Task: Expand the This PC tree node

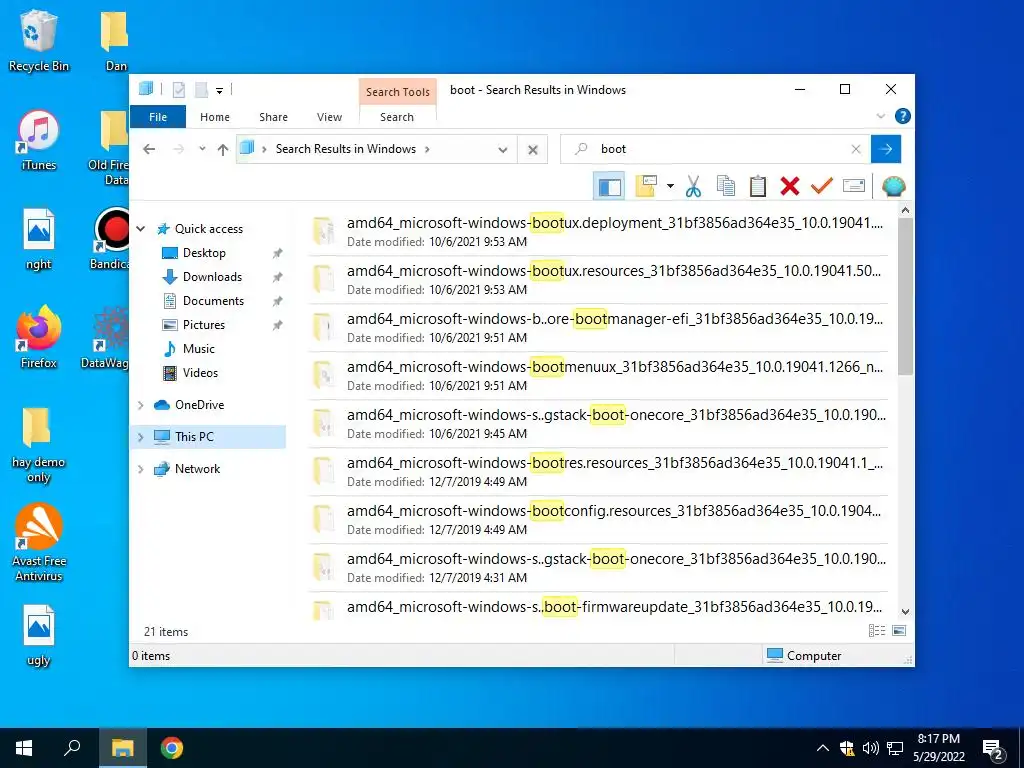Action: (140, 437)
